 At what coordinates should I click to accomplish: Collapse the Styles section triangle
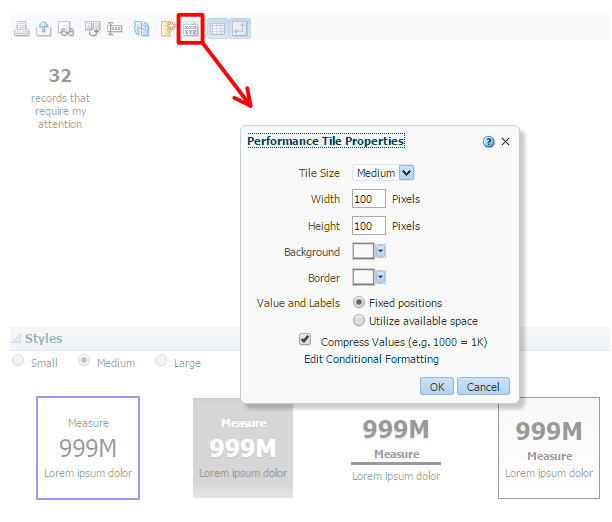pyautogui.click(x=16, y=338)
